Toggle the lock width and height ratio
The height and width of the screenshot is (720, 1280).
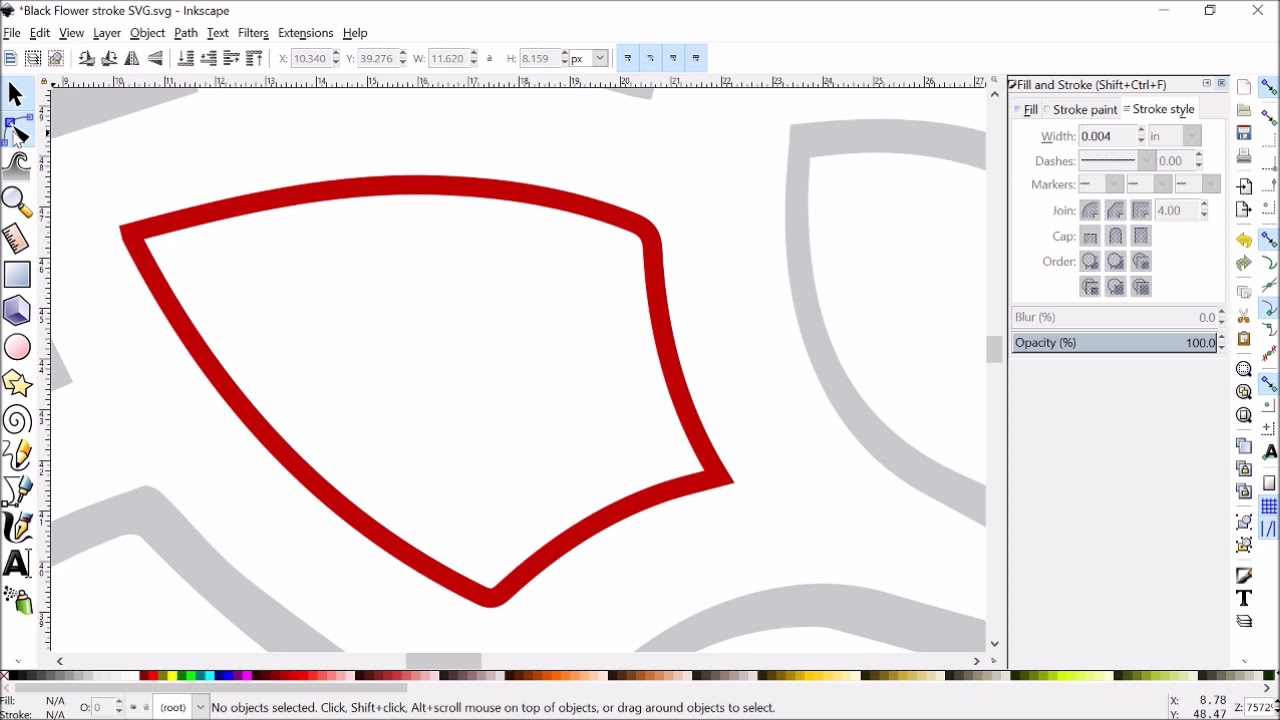click(x=489, y=59)
